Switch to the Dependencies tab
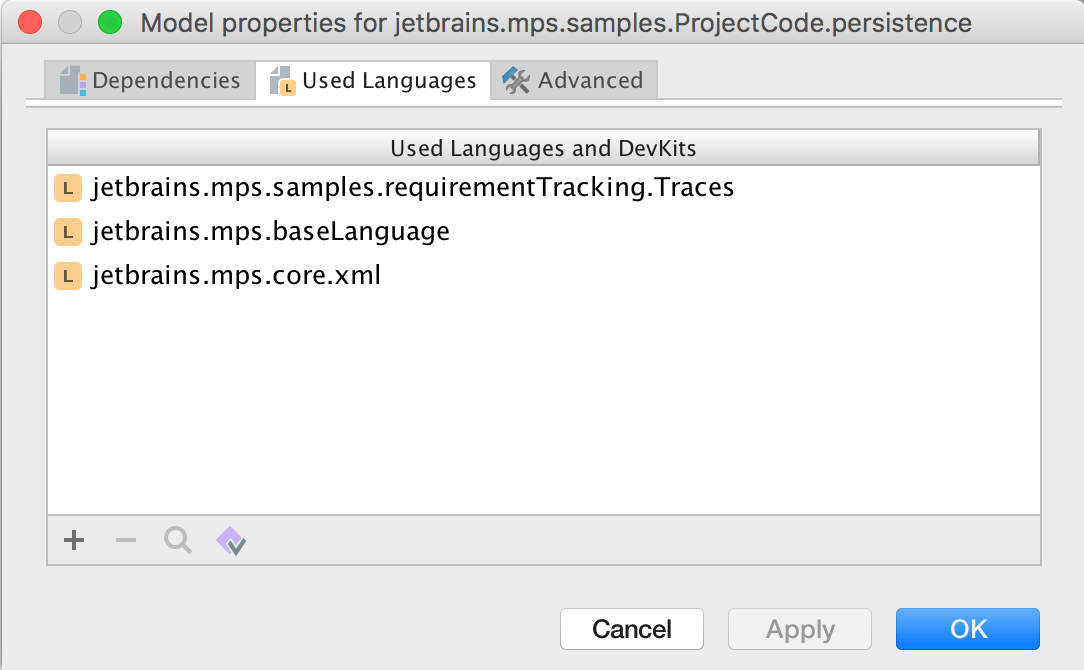1084x670 pixels. point(151,81)
